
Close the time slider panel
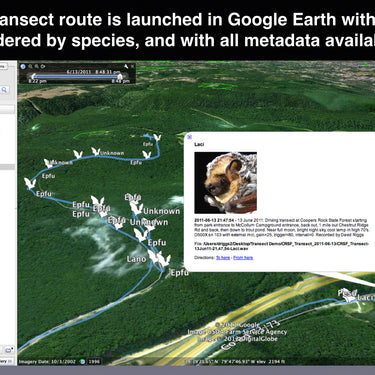132,66
